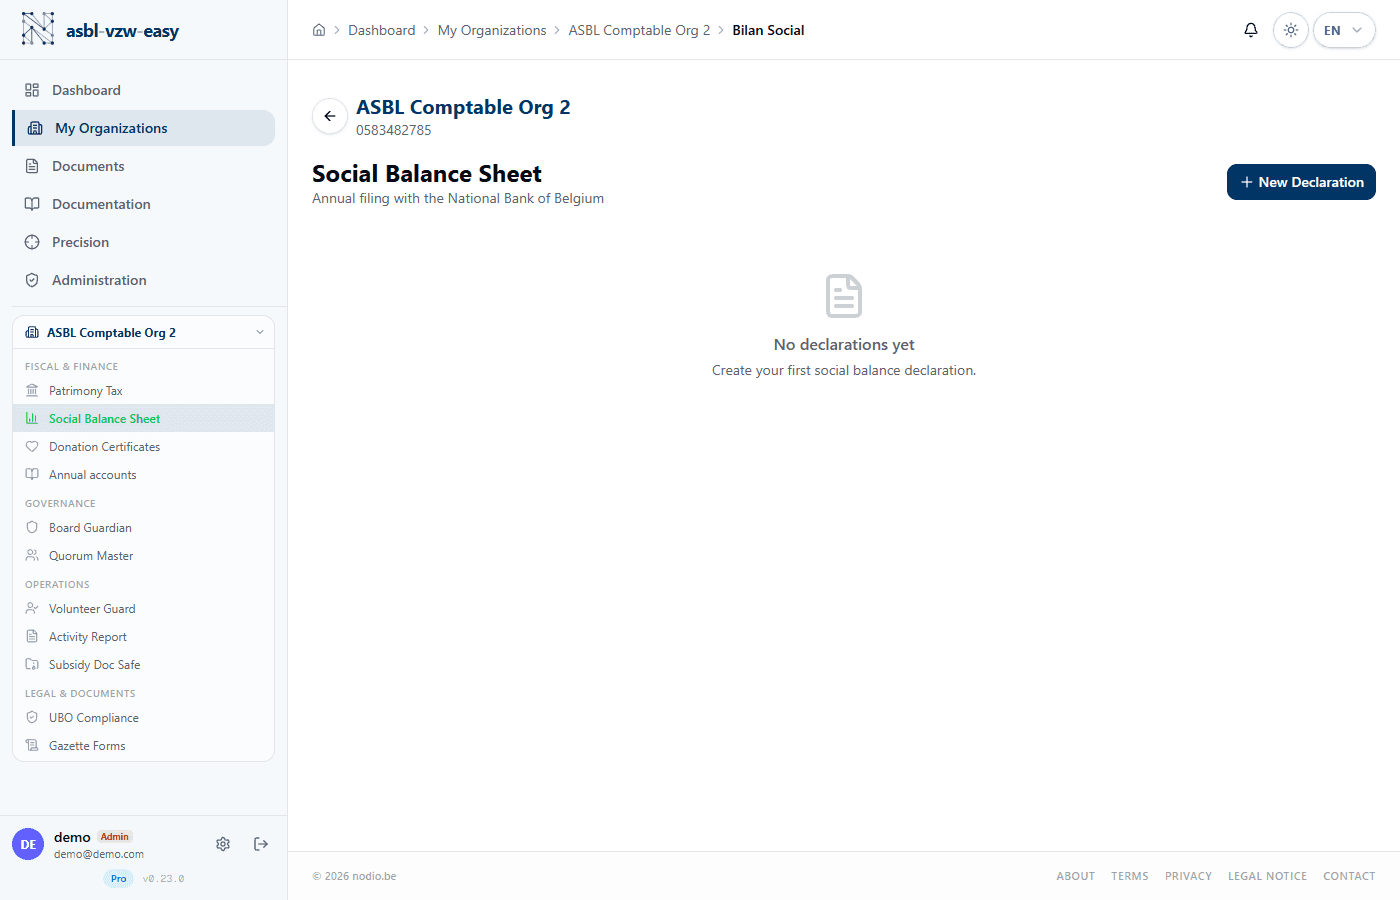Click the ASBL Comptable Org 2 page title
1400x900 pixels.
coord(463,107)
